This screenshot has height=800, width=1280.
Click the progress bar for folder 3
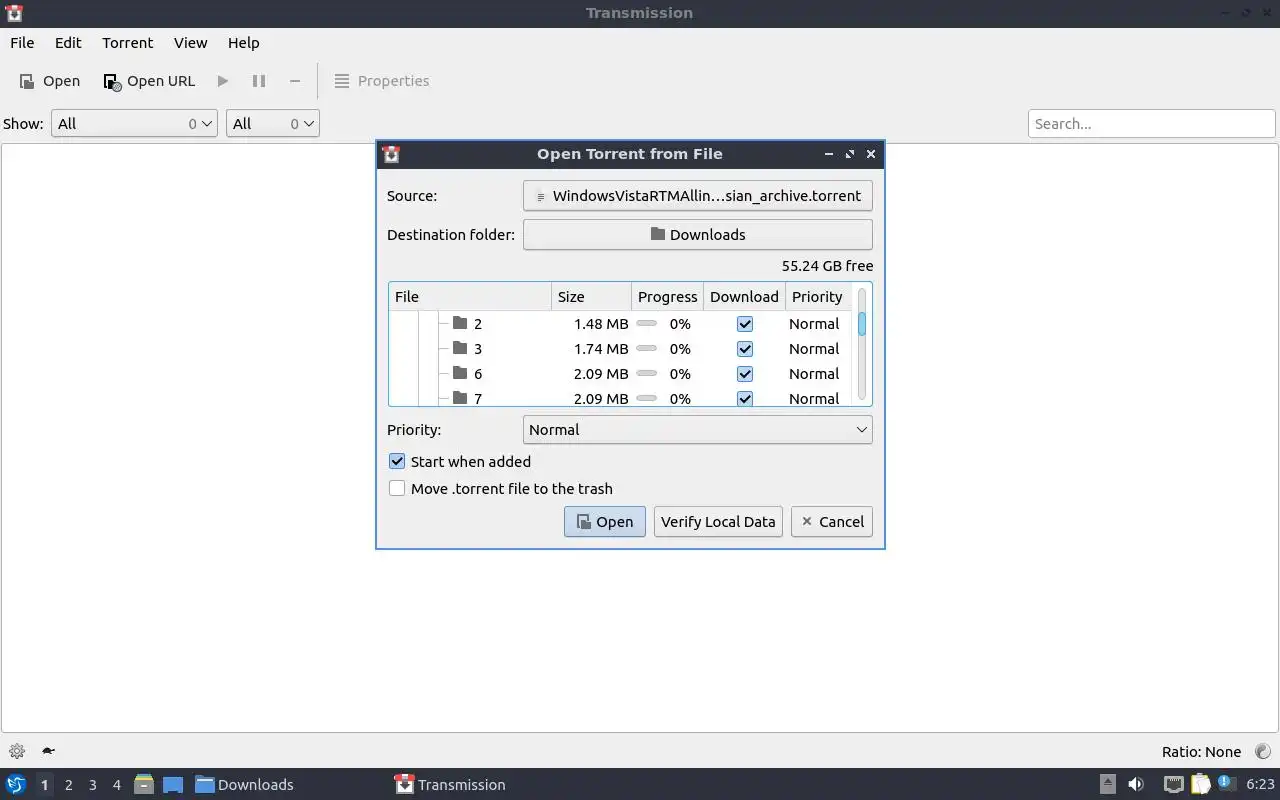(x=647, y=349)
